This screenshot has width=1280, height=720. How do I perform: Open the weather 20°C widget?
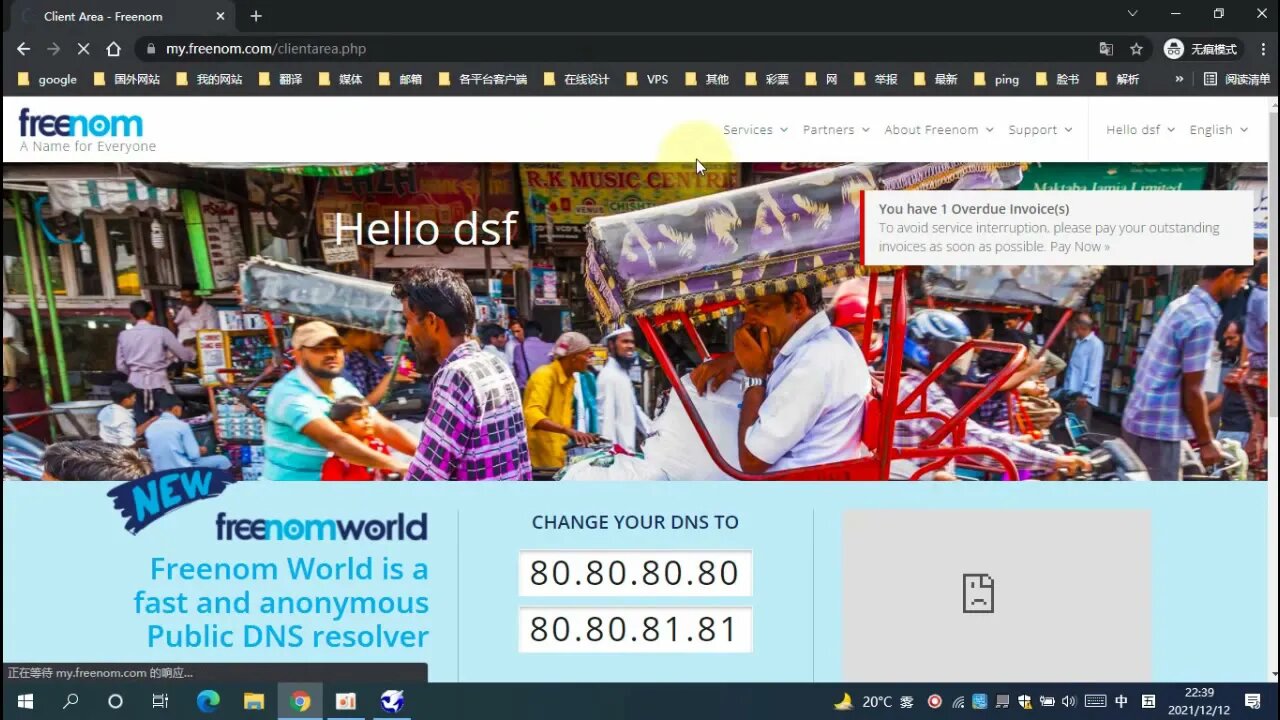pos(872,702)
